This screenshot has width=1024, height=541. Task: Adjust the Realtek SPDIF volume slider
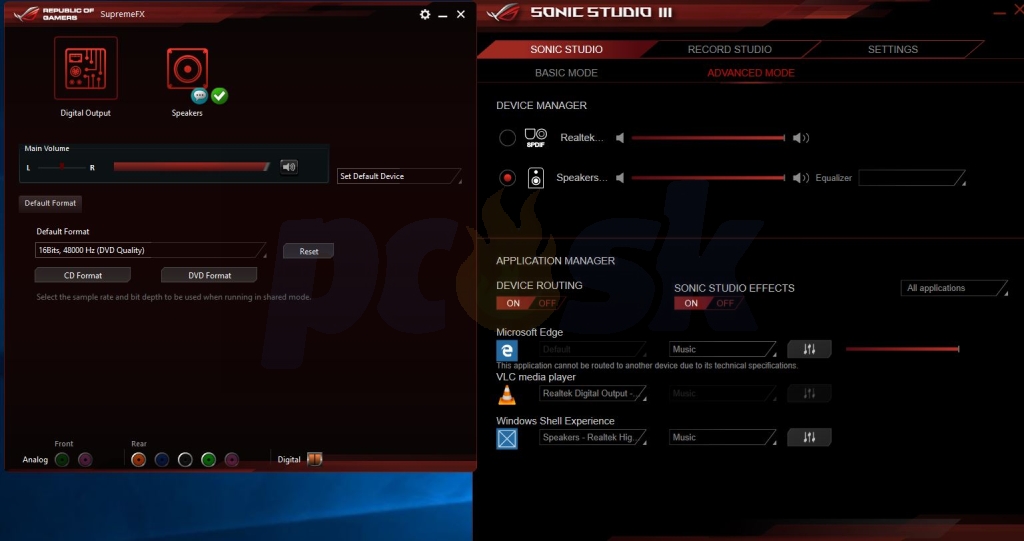(708, 138)
